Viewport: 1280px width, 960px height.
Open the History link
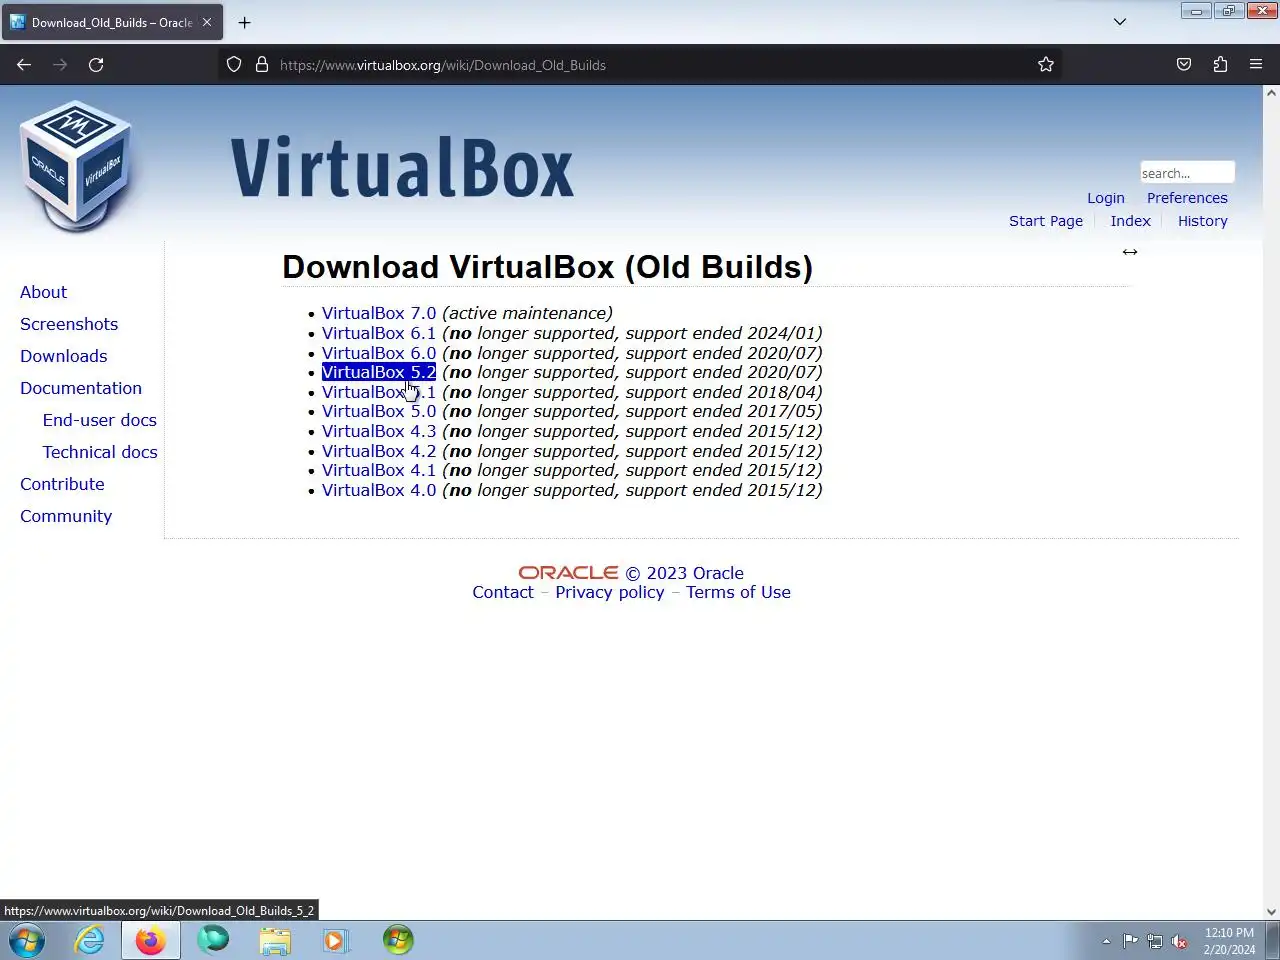pos(1202,221)
